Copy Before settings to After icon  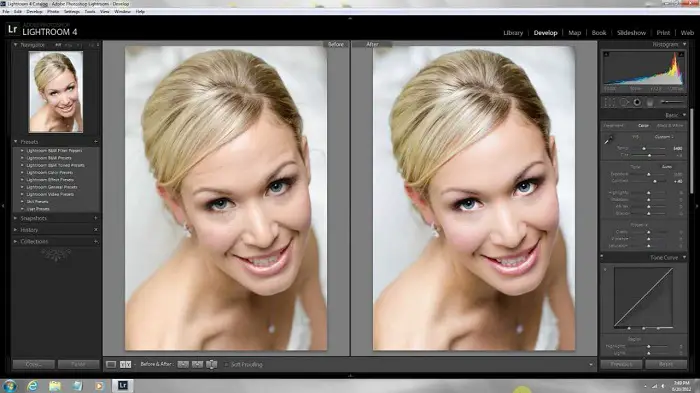pos(183,364)
